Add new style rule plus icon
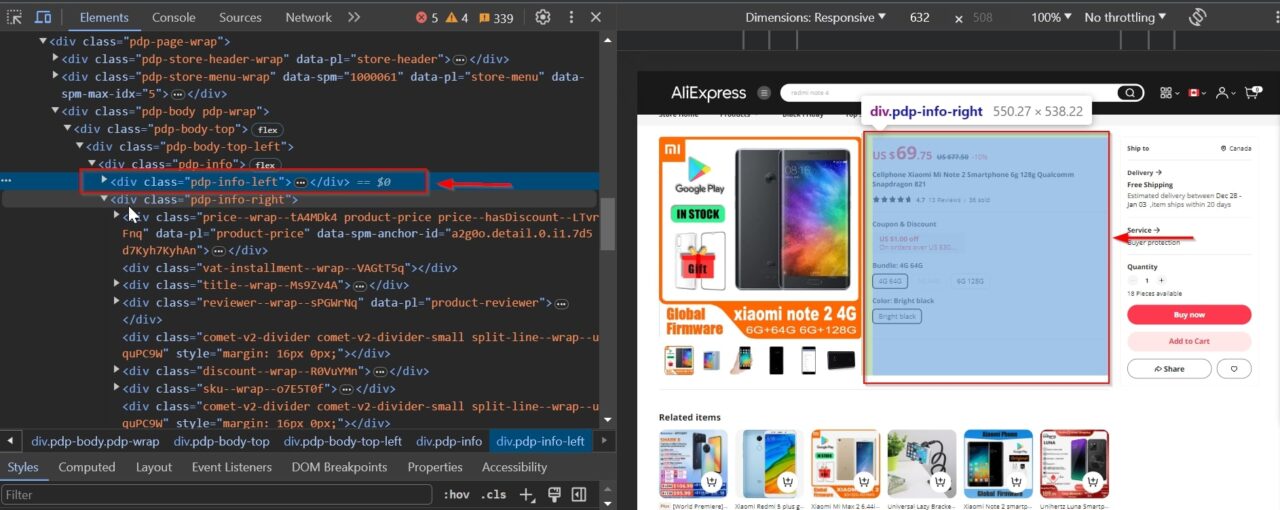The width and height of the screenshot is (1280, 510). coord(527,494)
